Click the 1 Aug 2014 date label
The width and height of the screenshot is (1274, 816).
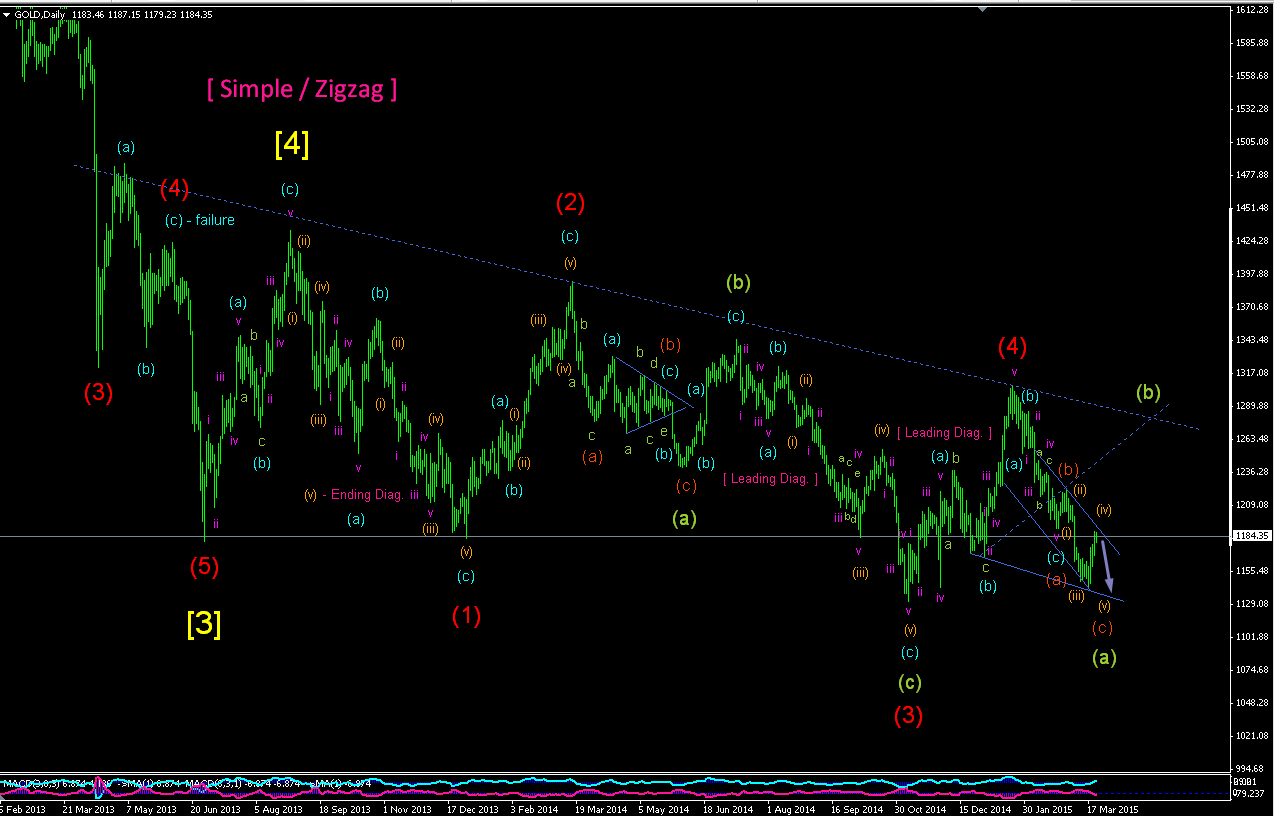791,808
